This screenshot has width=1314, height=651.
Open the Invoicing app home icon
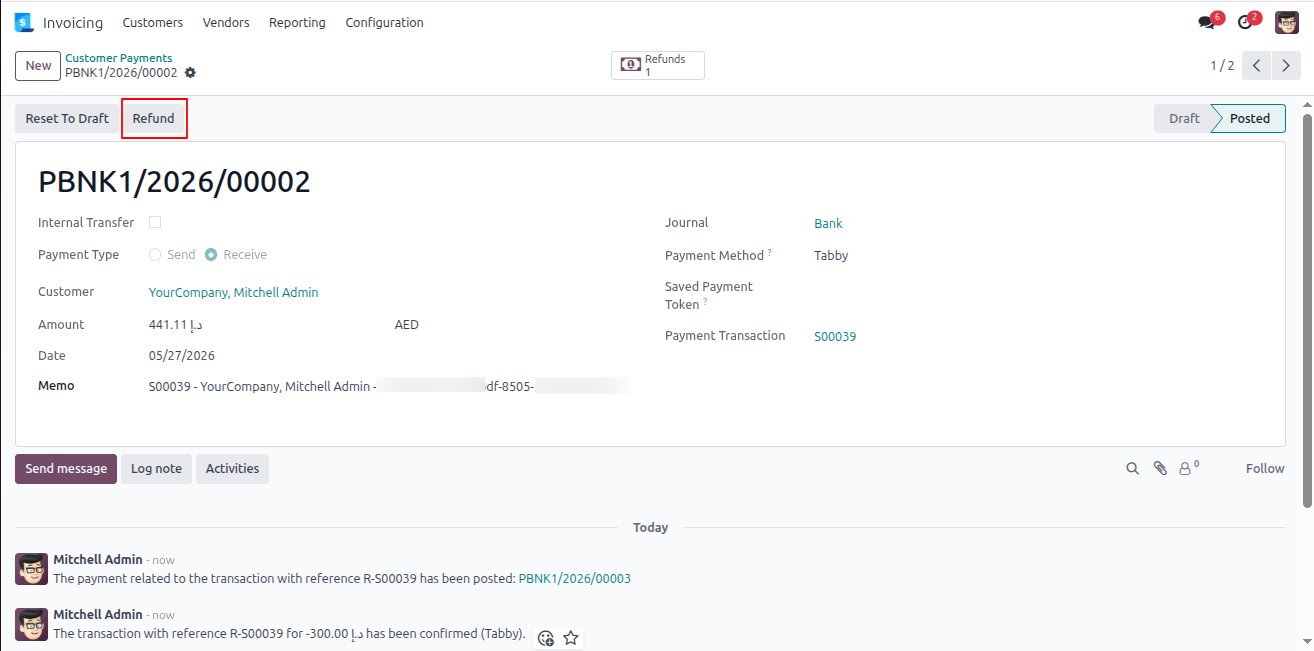click(24, 22)
